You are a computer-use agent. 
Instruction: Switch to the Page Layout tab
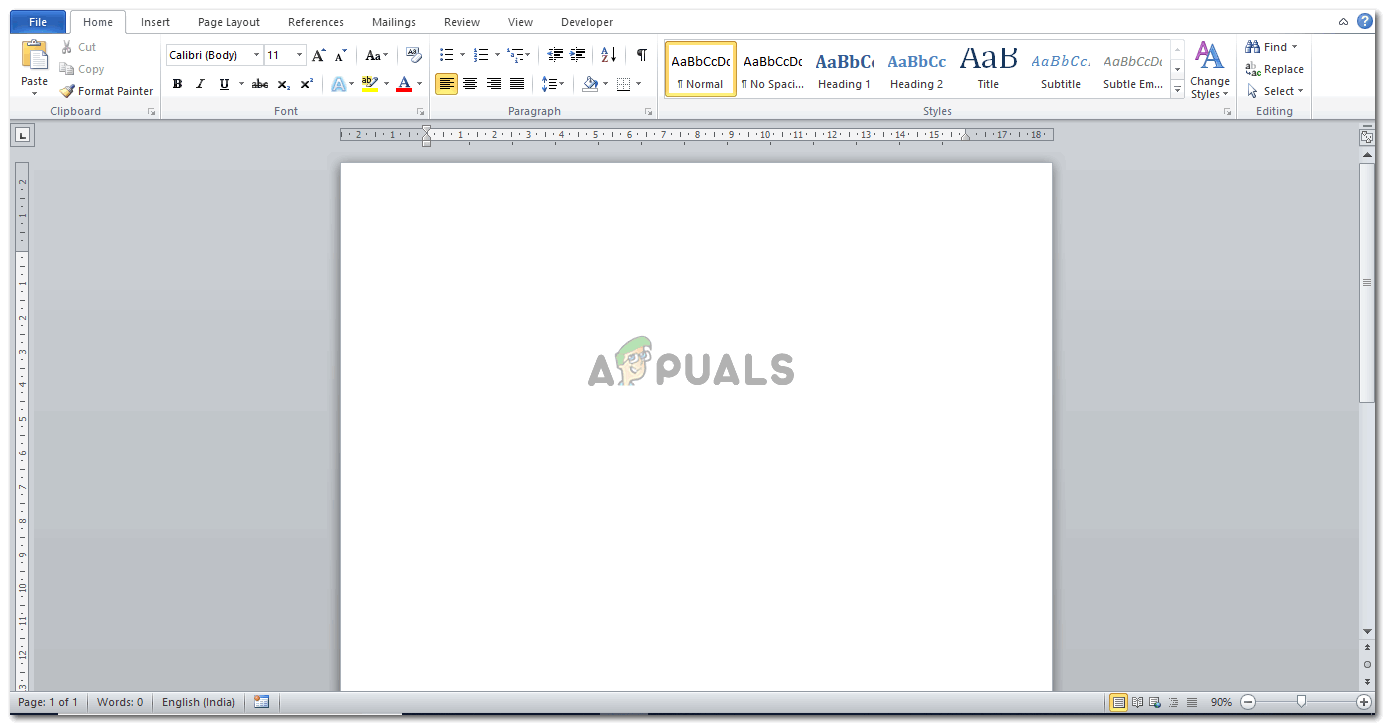click(x=229, y=22)
